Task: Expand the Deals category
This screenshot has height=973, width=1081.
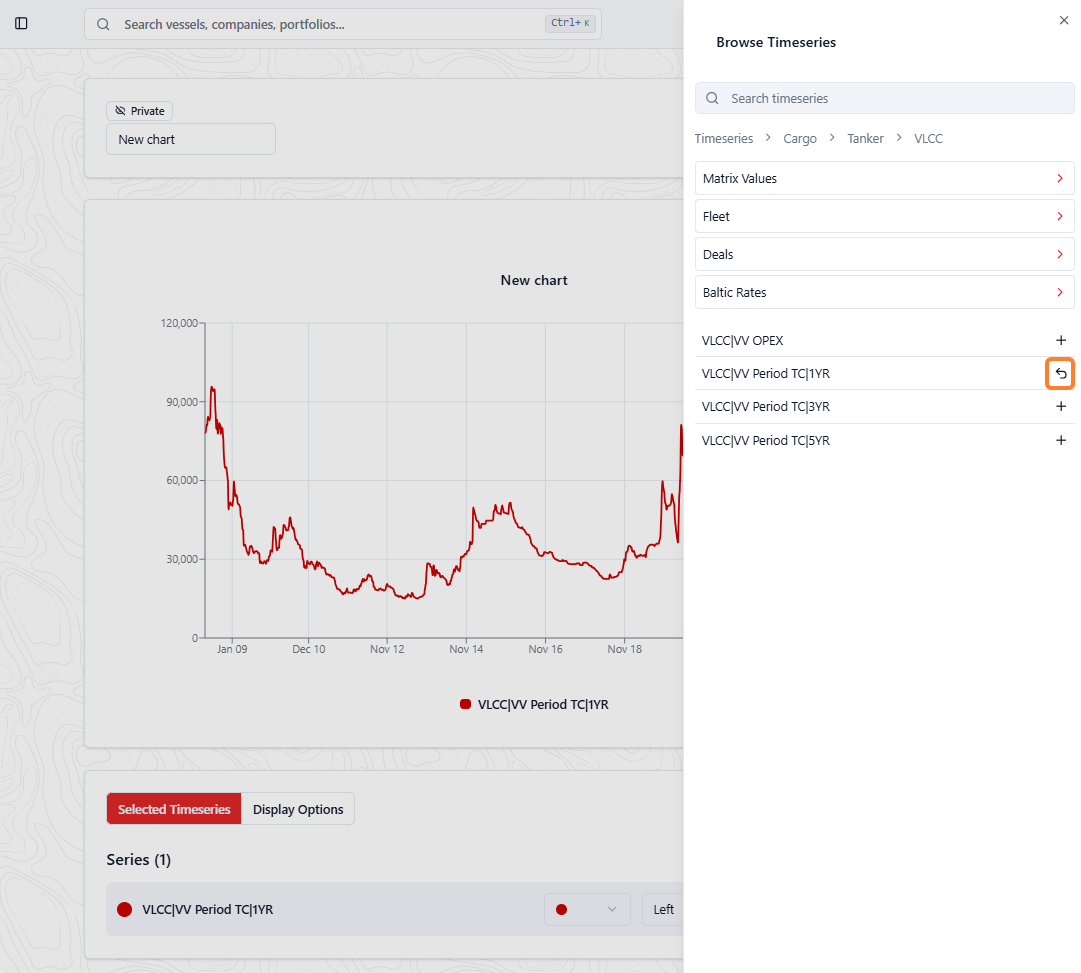Action: coord(885,254)
